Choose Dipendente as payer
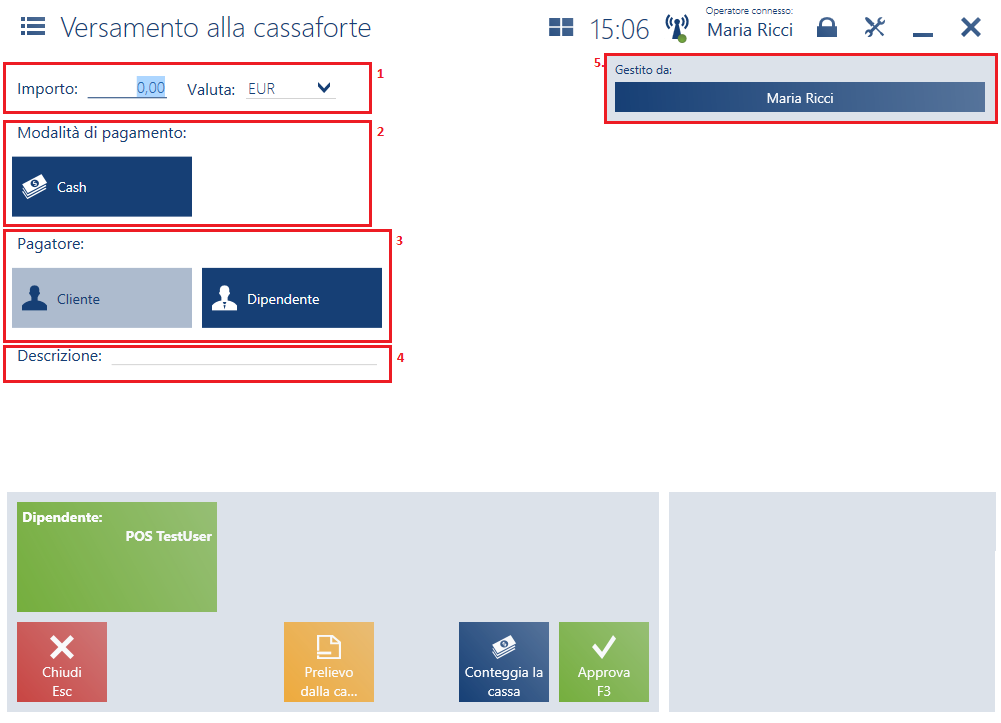 click(x=292, y=298)
